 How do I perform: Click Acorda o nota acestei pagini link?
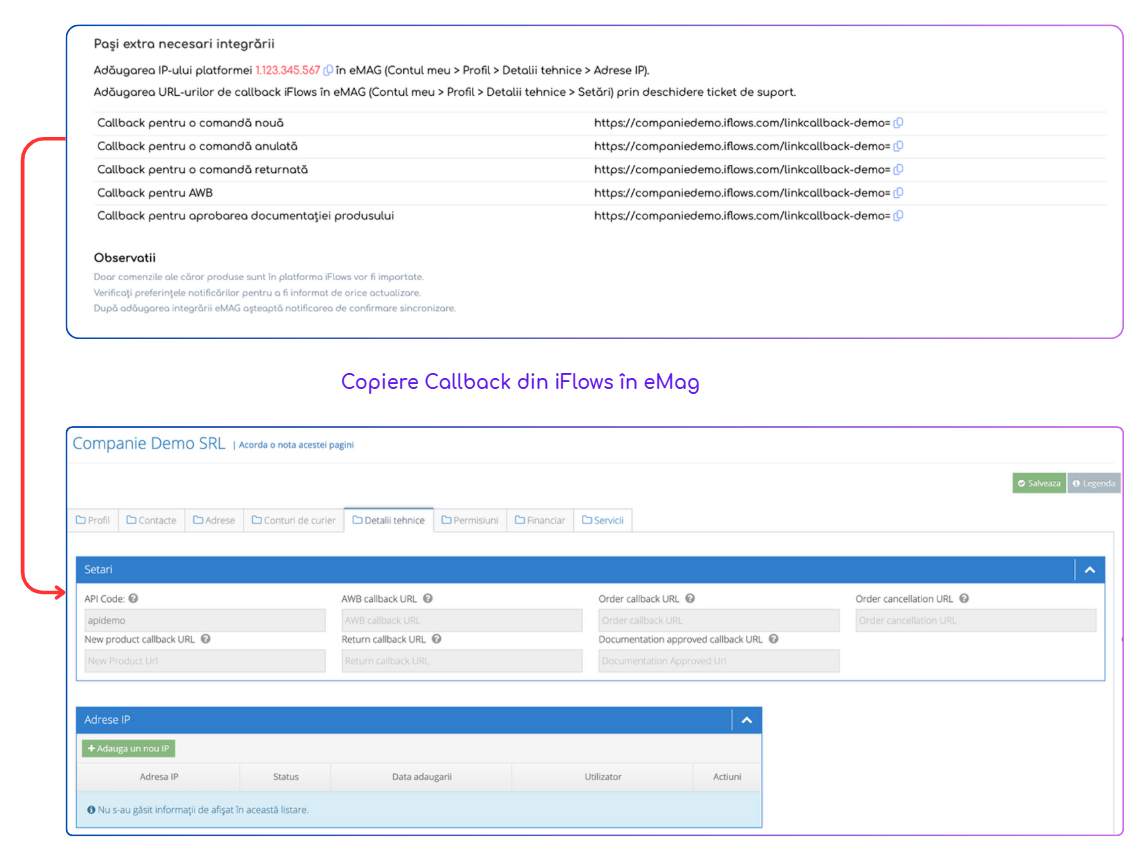[296, 445]
